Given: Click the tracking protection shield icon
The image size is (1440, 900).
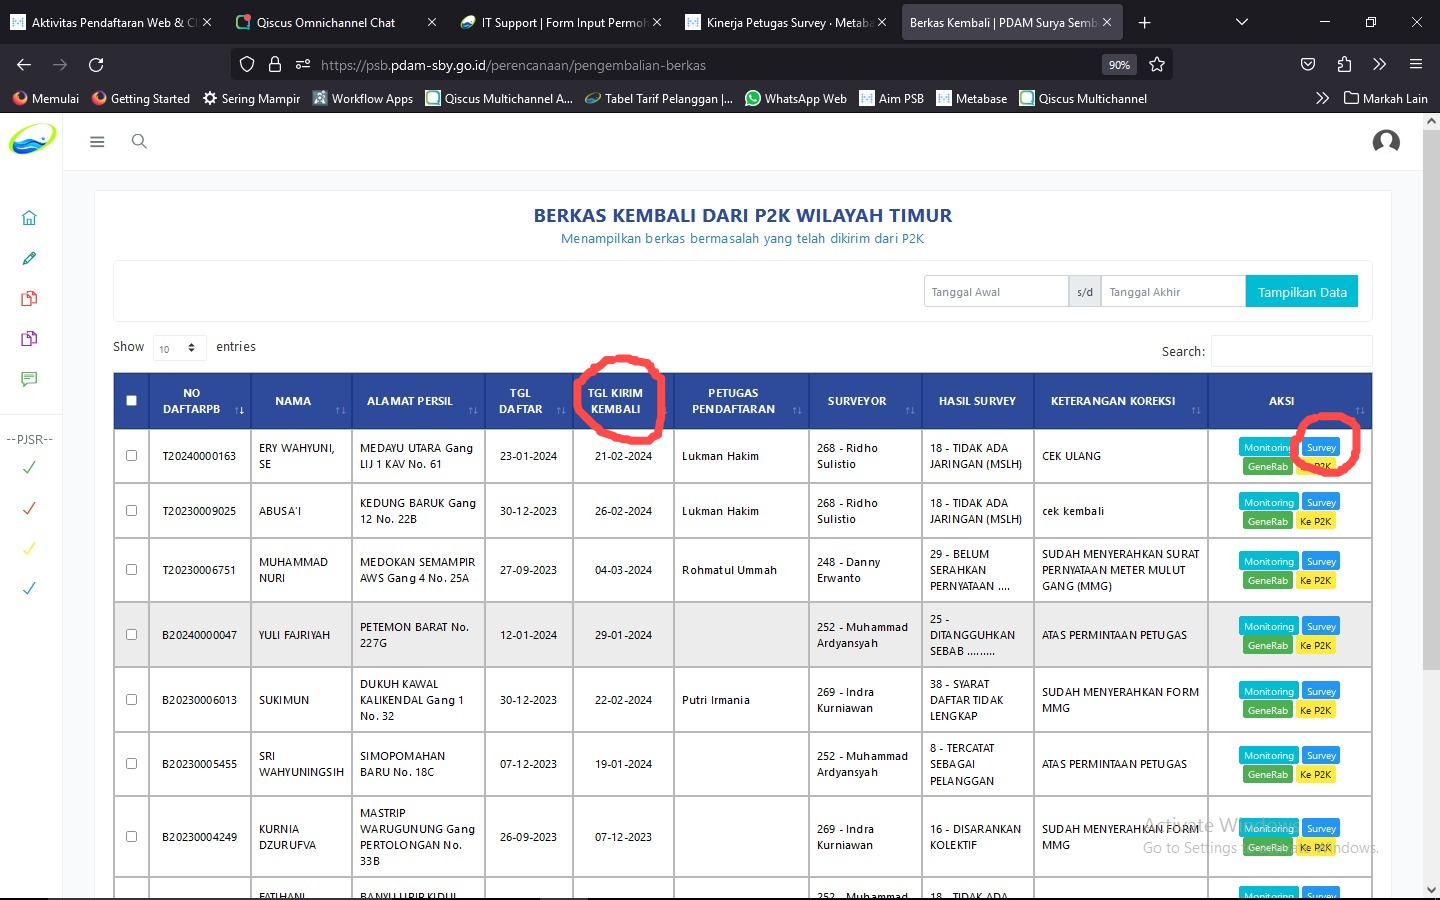Looking at the screenshot, I should point(247,65).
